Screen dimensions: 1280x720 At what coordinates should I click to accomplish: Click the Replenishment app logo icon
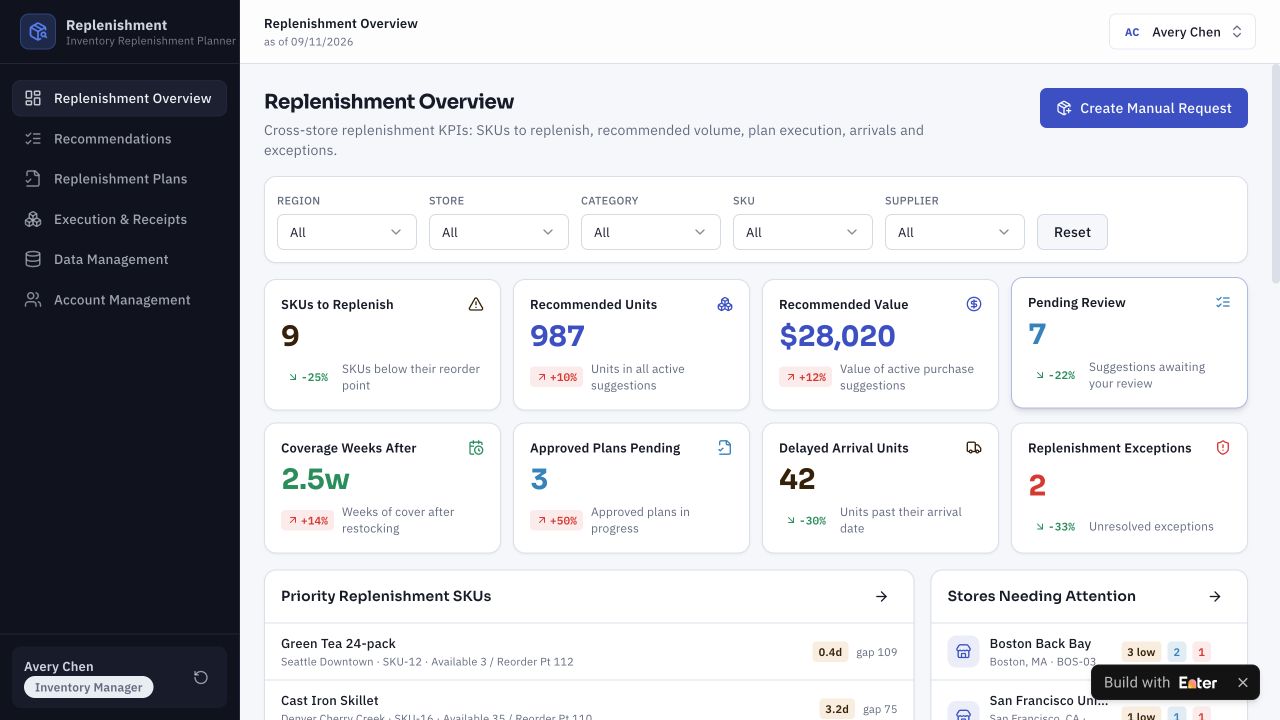tap(38, 32)
